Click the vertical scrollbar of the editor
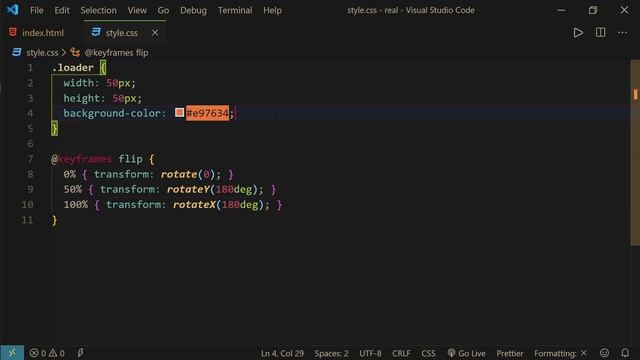Image resolution: width=640 pixels, height=360 pixels. click(635, 153)
